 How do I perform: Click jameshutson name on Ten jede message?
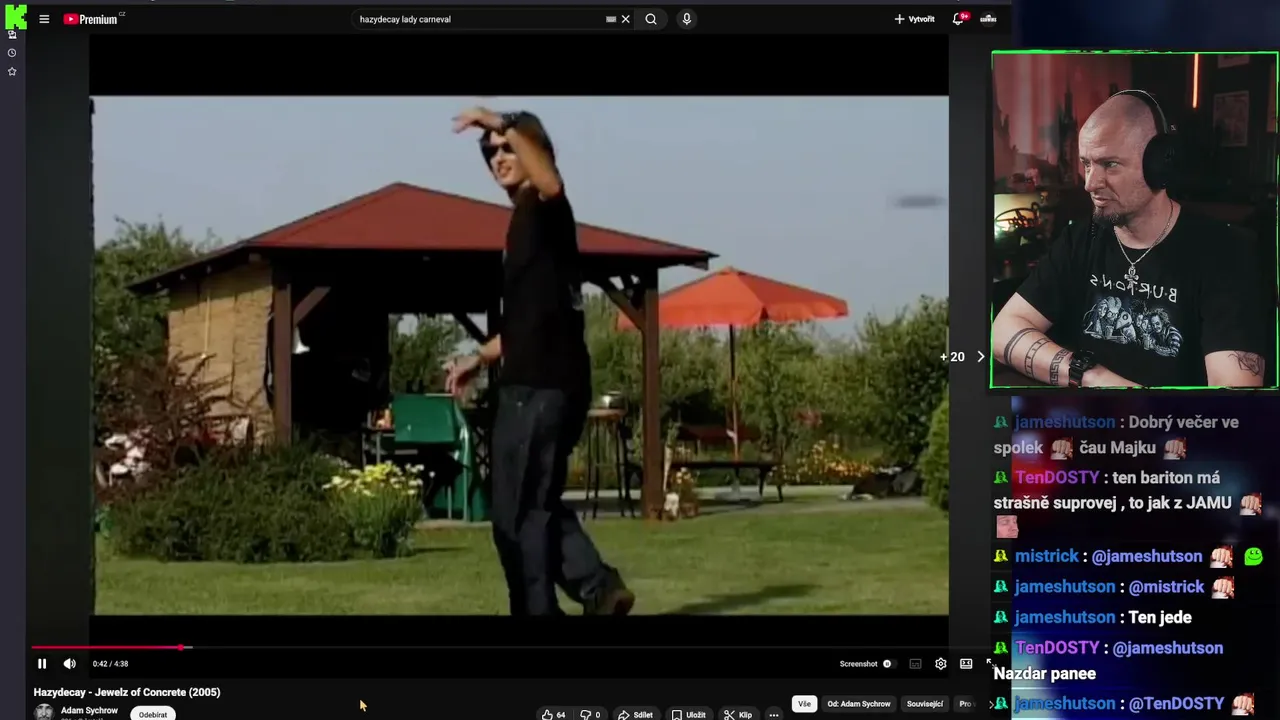tap(1065, 617)
